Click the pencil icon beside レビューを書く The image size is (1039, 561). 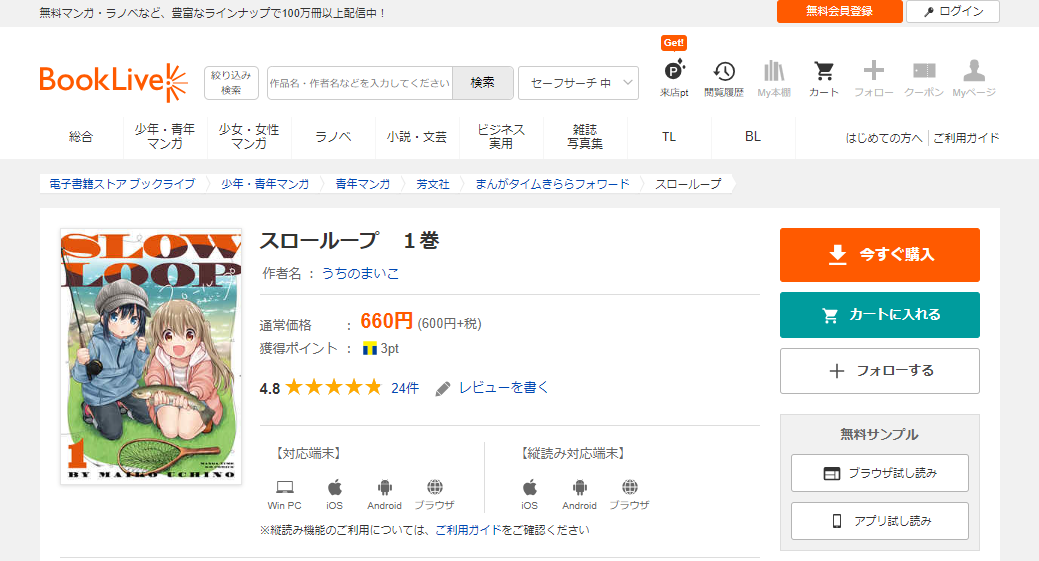point(443,388)
